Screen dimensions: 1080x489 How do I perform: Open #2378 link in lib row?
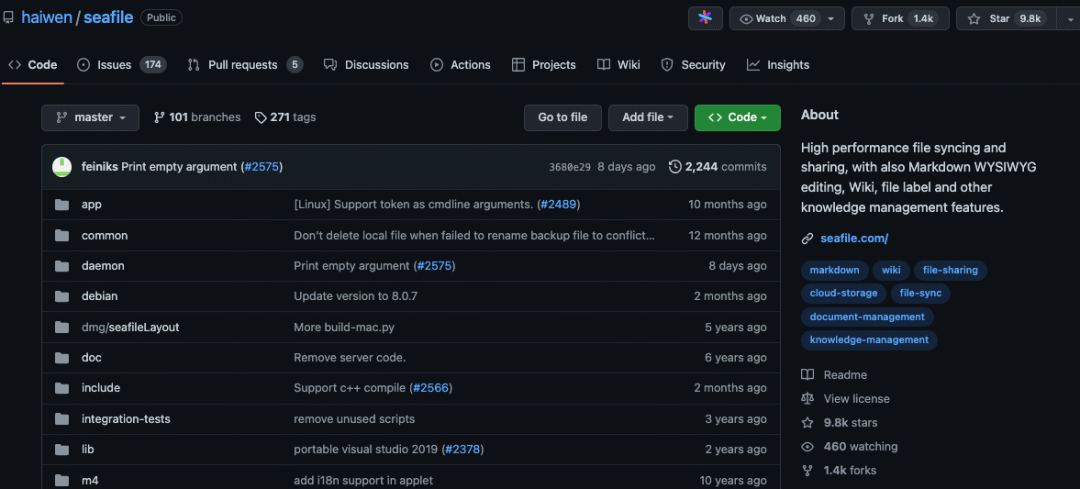click(x=462, y=449)
